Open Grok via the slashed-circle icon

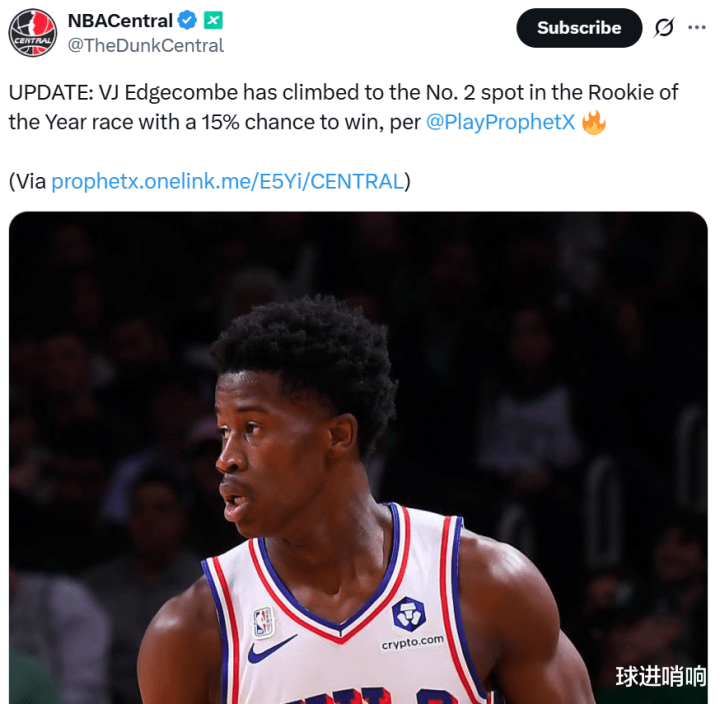(x=664, y=28)
